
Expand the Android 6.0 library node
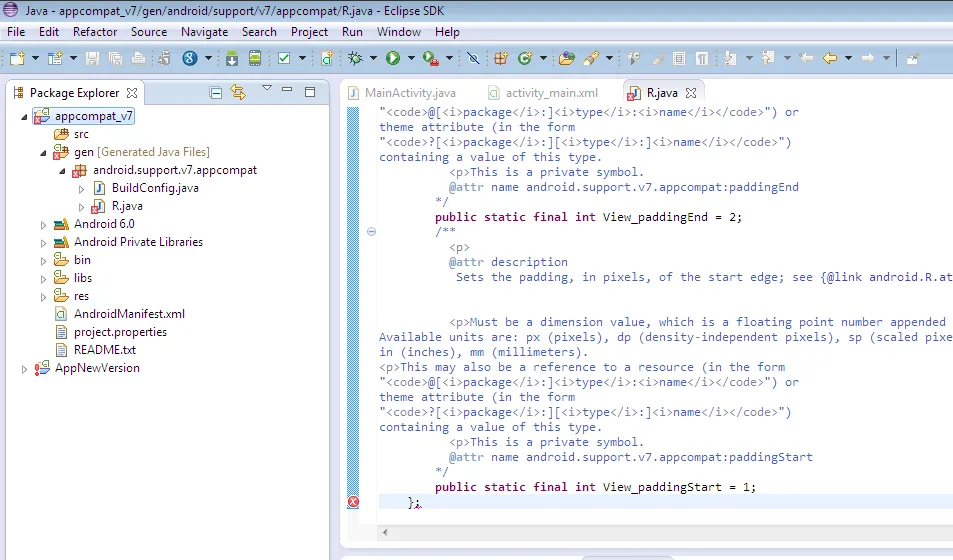[x=43, y=225]
